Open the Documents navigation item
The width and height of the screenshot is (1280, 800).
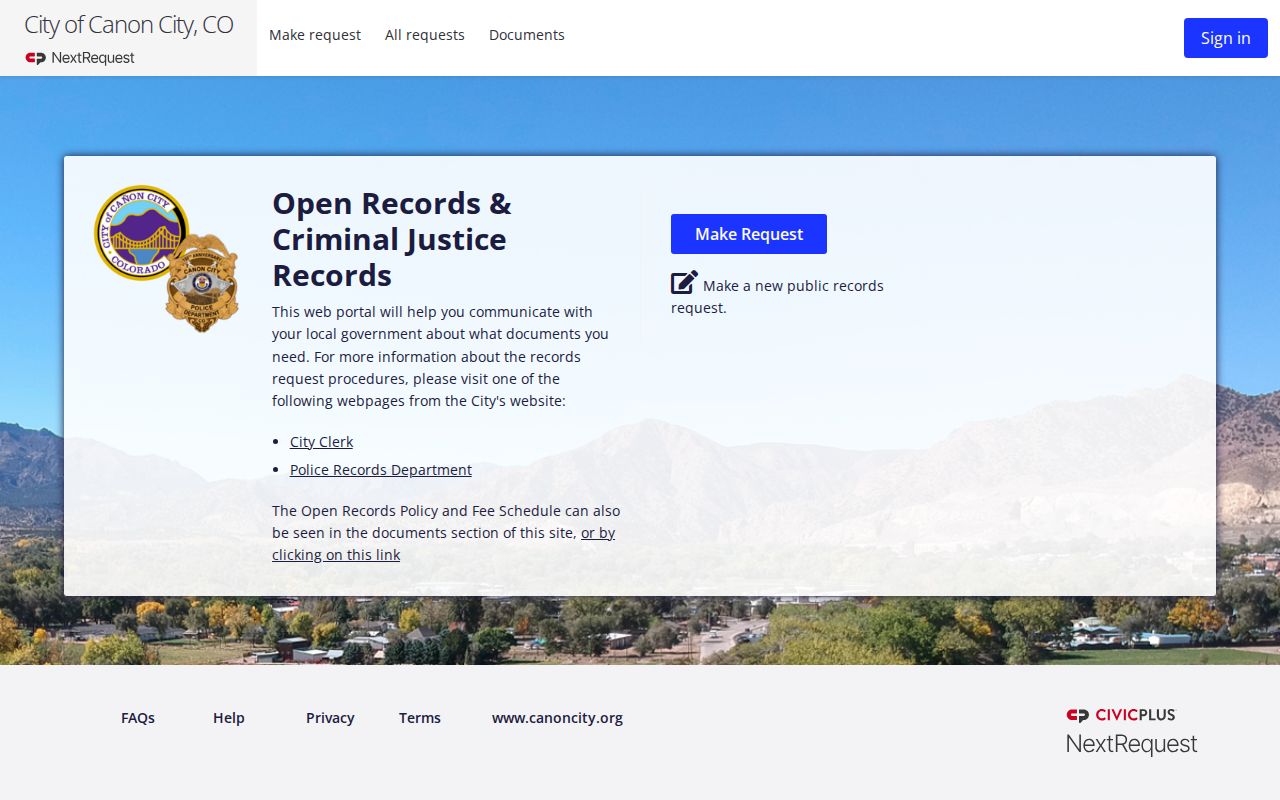pyautogui.click(x=527, y=35)
